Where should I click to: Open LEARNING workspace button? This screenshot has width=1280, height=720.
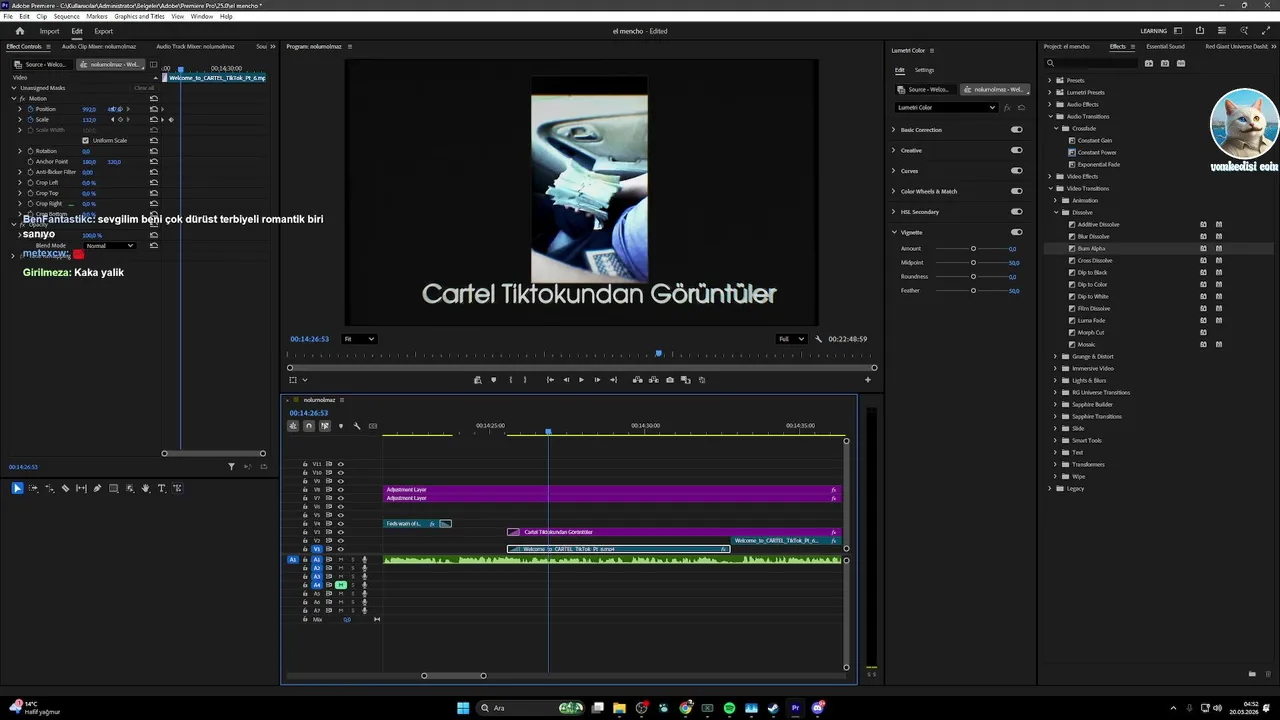[1153, 31]
